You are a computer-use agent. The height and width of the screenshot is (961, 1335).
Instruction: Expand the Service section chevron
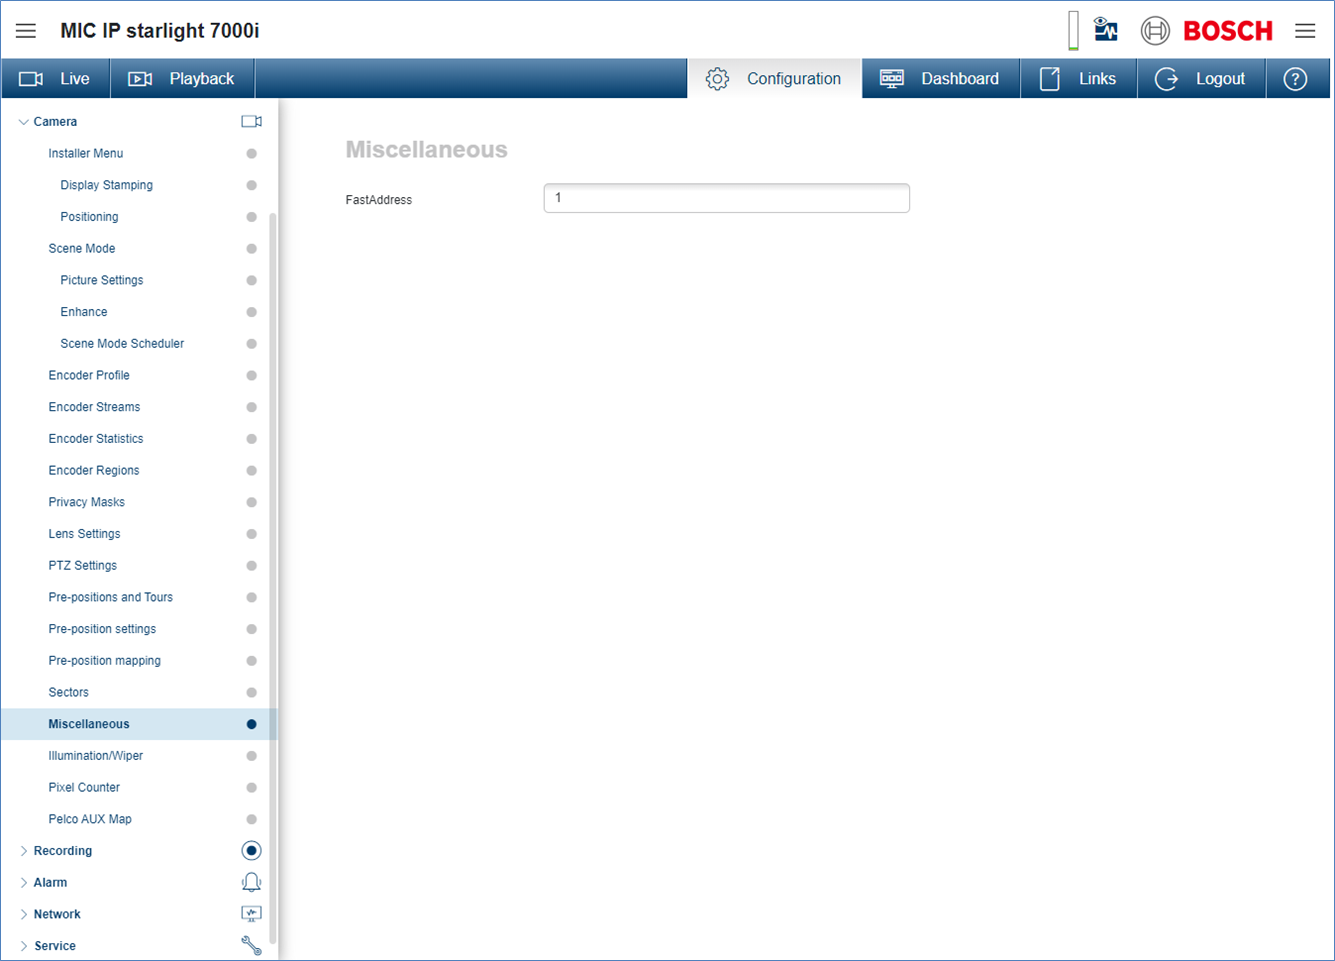coord(24,946)
